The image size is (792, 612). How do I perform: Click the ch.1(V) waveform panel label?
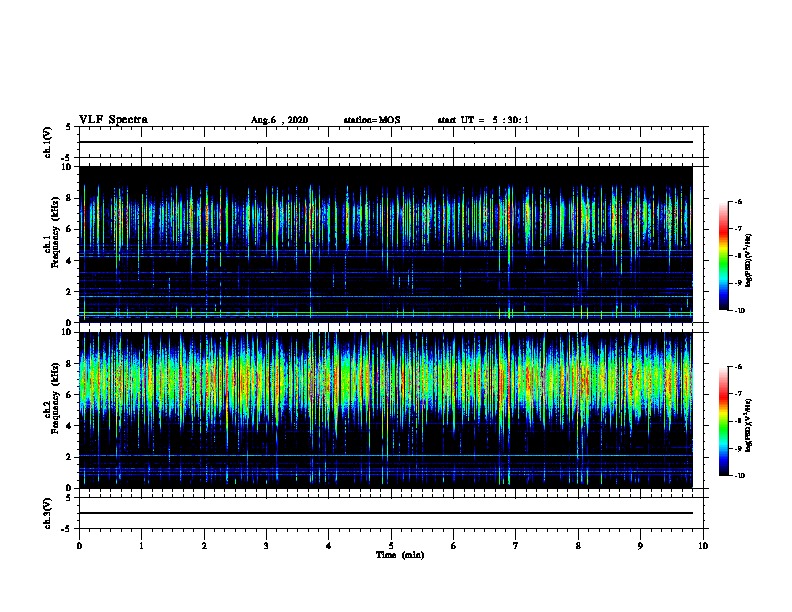47,142
